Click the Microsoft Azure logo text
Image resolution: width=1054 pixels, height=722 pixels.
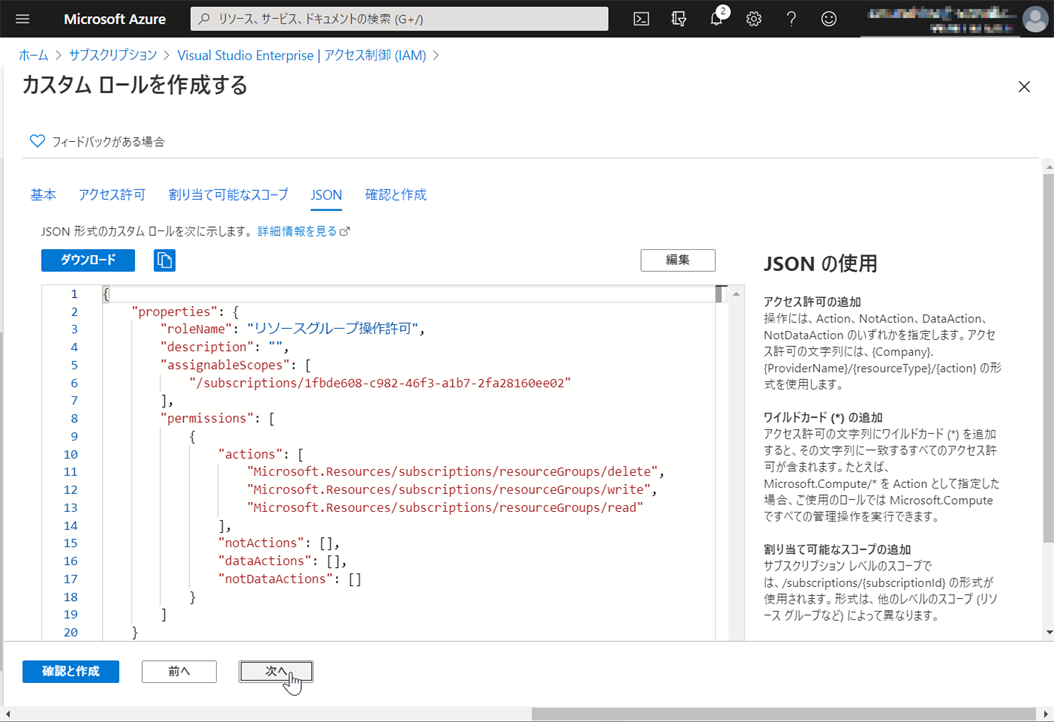115,19
